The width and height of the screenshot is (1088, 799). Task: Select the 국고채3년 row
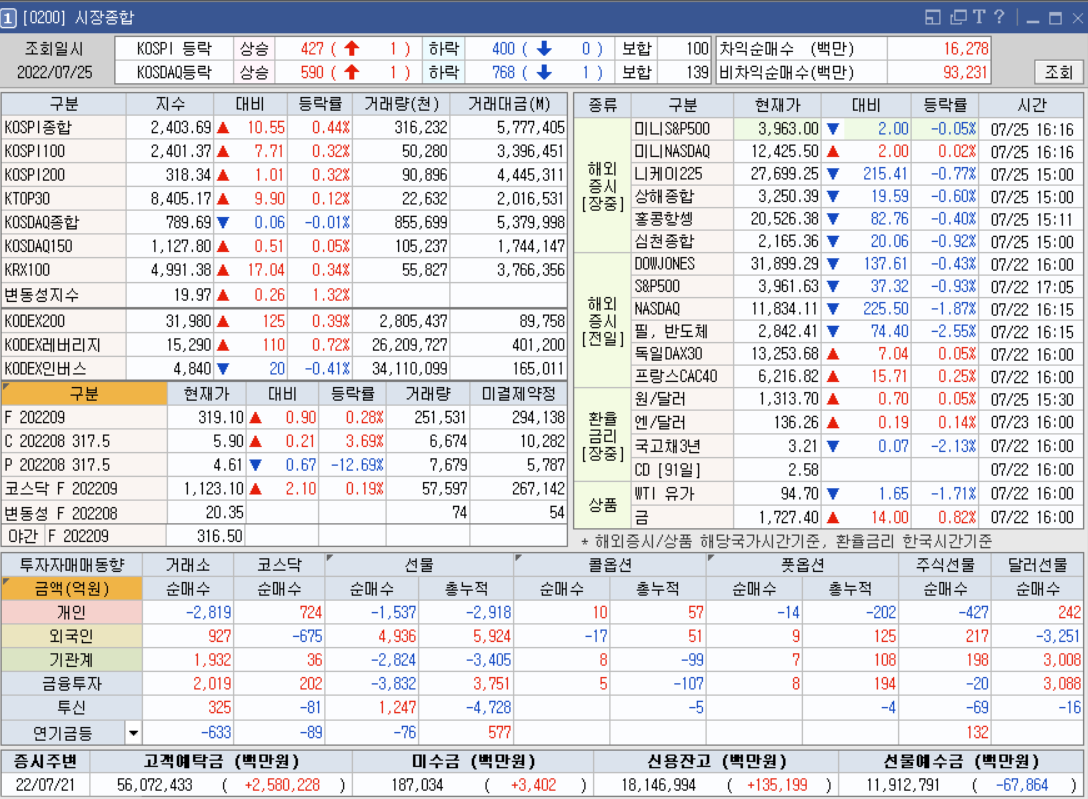coord(857,446)
